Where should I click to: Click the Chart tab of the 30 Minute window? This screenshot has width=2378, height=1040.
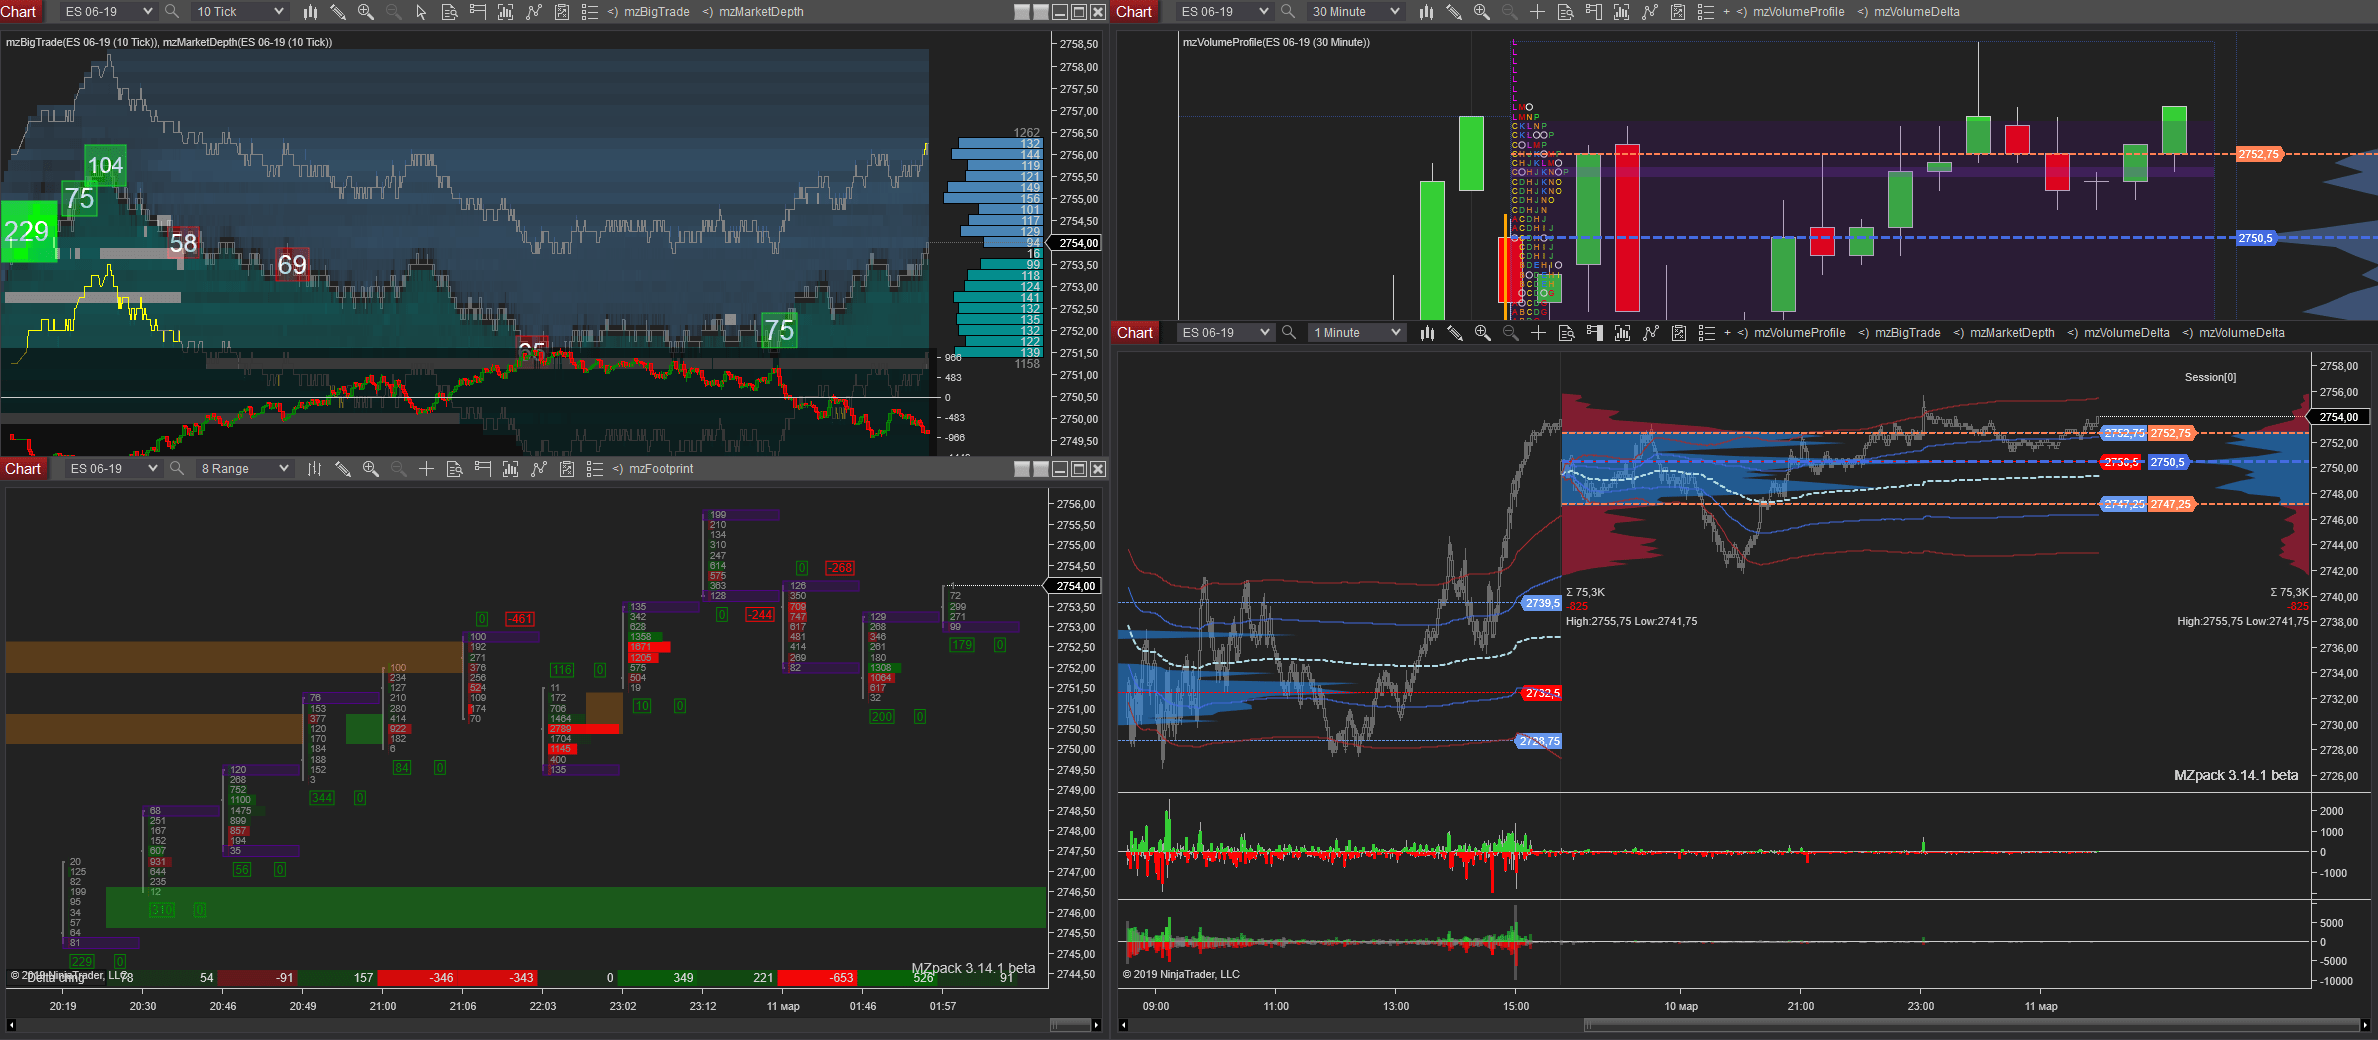[1135, 12]
